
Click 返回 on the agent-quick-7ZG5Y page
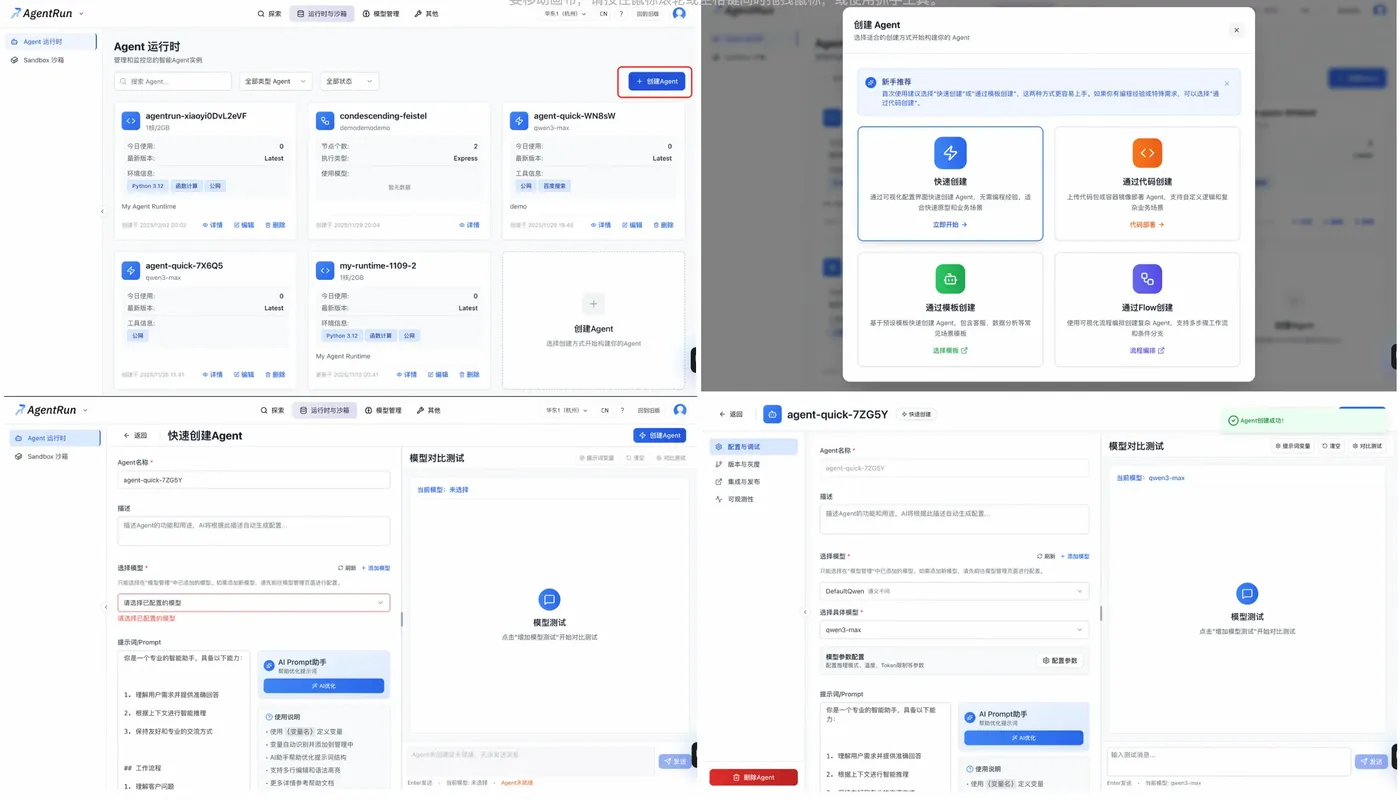coord(731,414)
